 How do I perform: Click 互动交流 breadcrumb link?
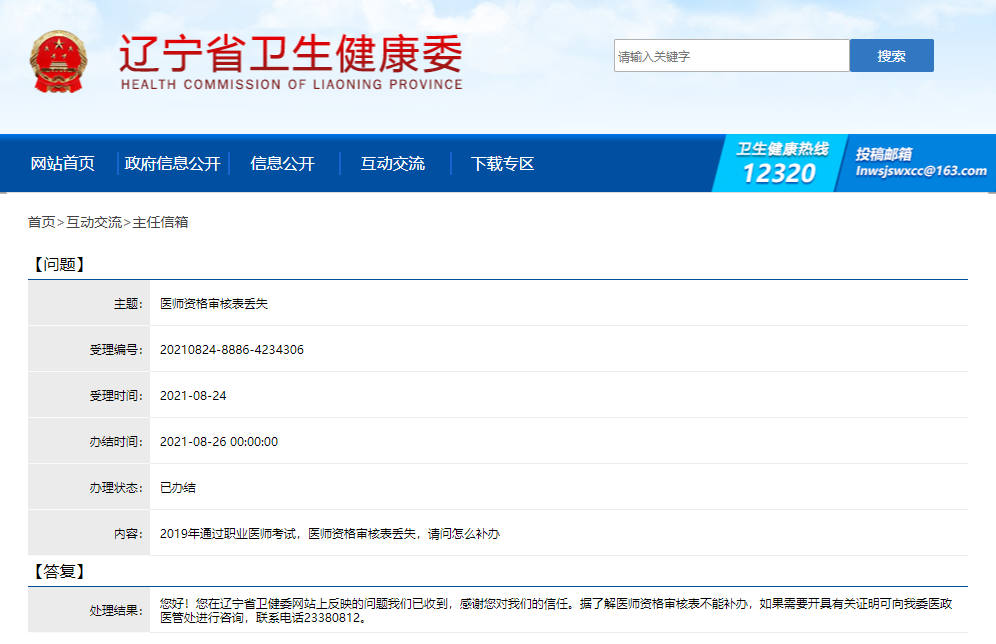point(94,222)
